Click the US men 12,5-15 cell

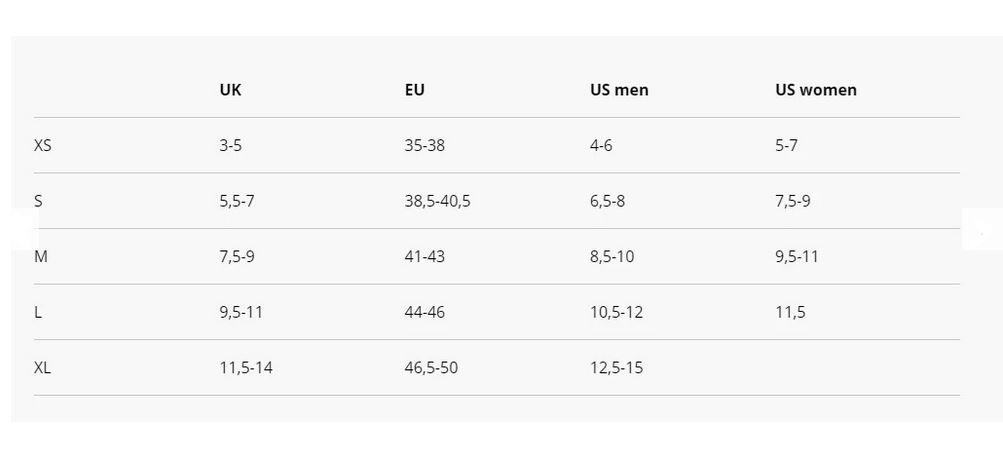click(616, 368)
